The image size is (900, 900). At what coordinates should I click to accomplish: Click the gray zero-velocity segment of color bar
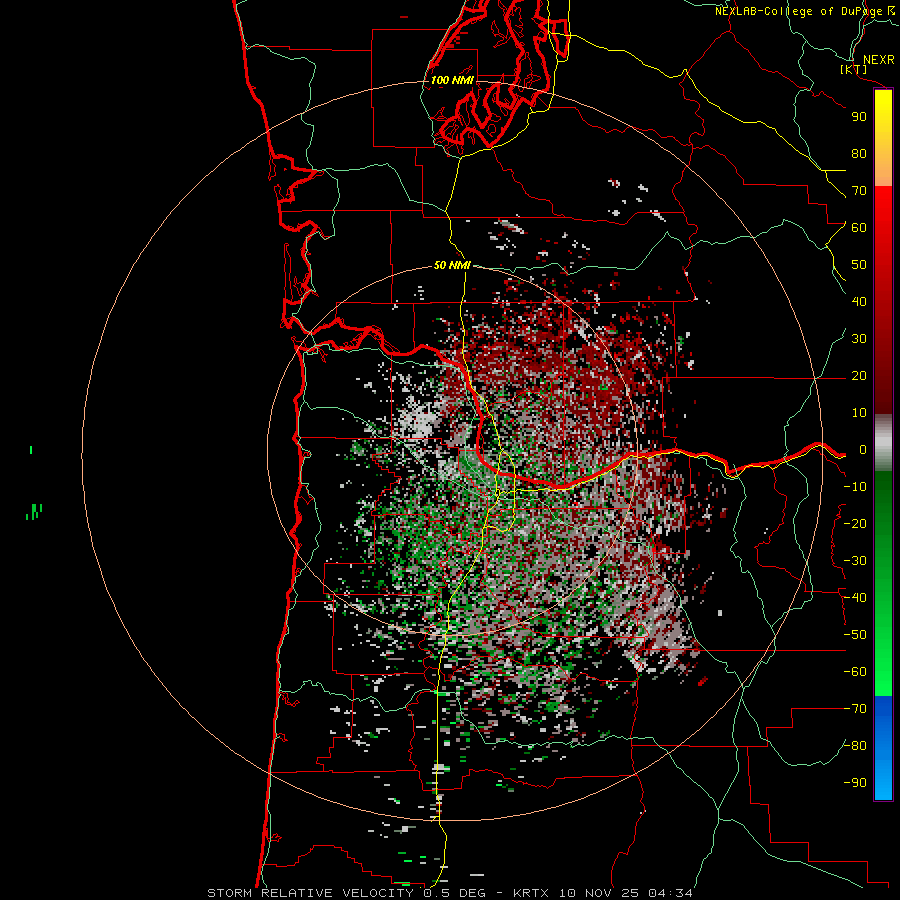click(x=883, y=442)
